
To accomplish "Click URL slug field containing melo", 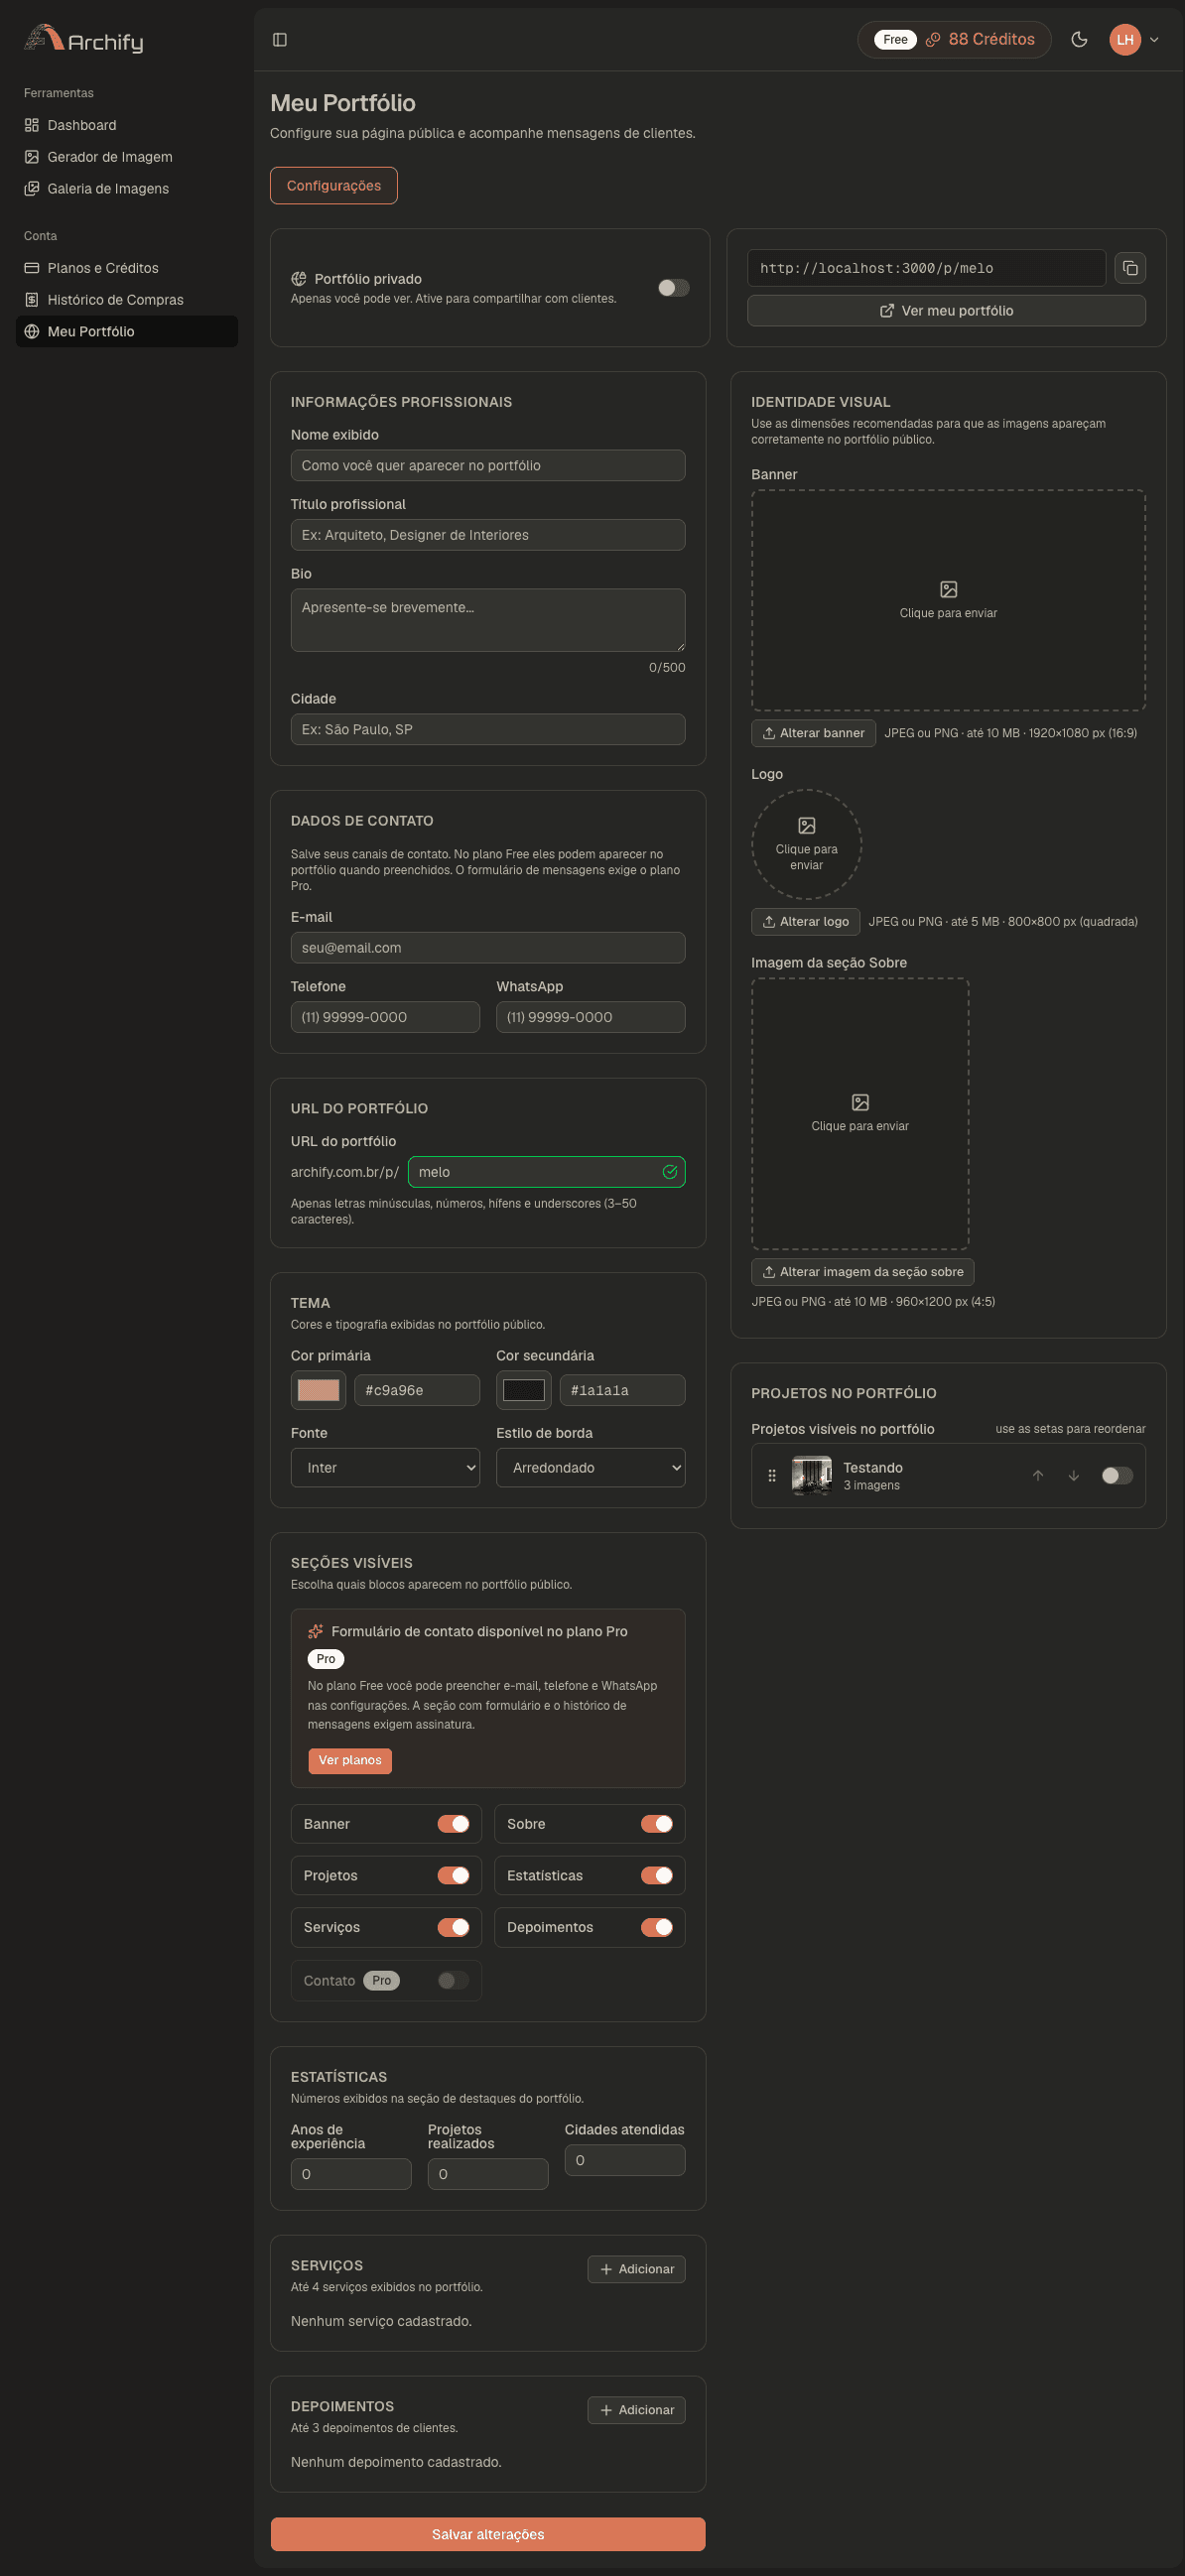I will click(546, 1172).
